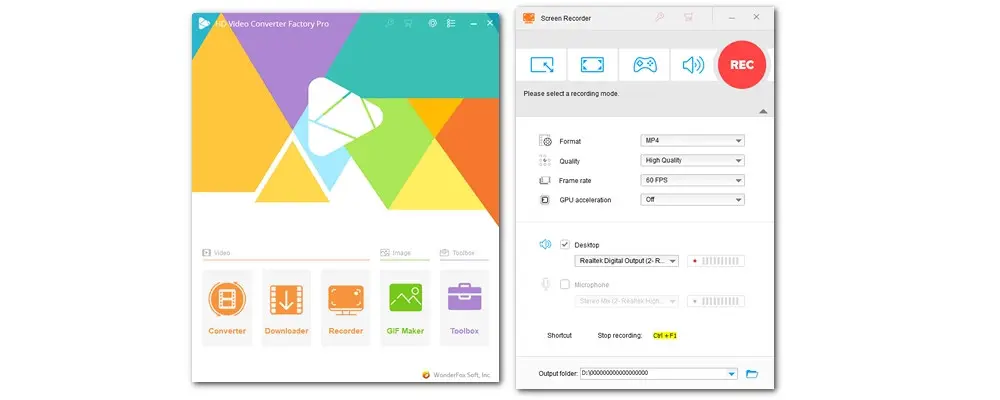Open settings gear in HD Video Converter title bar

tap(432, 23)
